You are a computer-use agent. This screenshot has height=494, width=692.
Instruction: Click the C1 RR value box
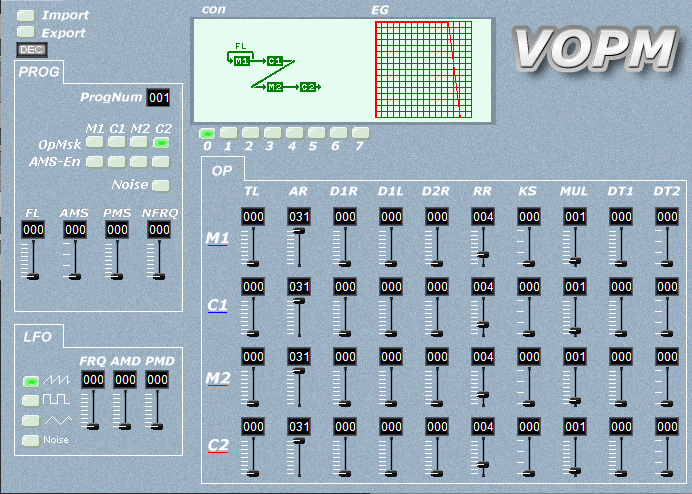click(483, 287)
